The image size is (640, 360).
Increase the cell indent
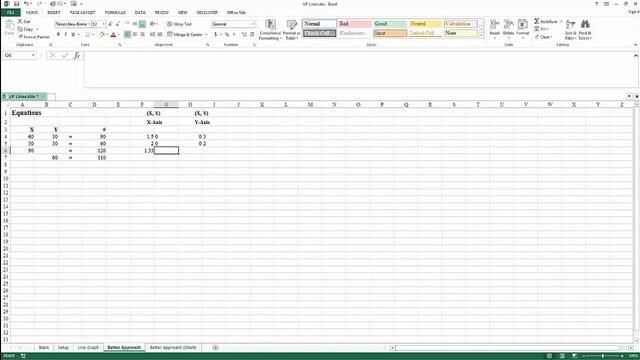(160, 35)
